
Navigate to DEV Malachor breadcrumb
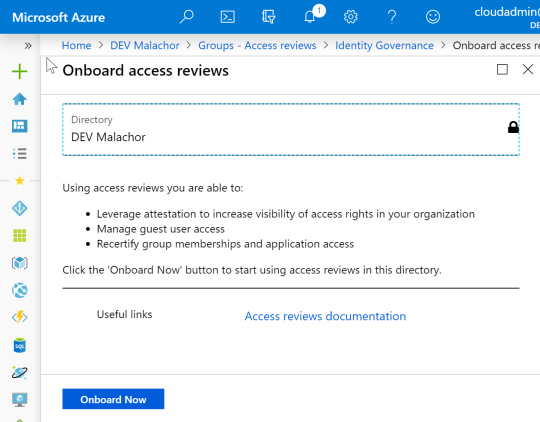click(145, 45)
